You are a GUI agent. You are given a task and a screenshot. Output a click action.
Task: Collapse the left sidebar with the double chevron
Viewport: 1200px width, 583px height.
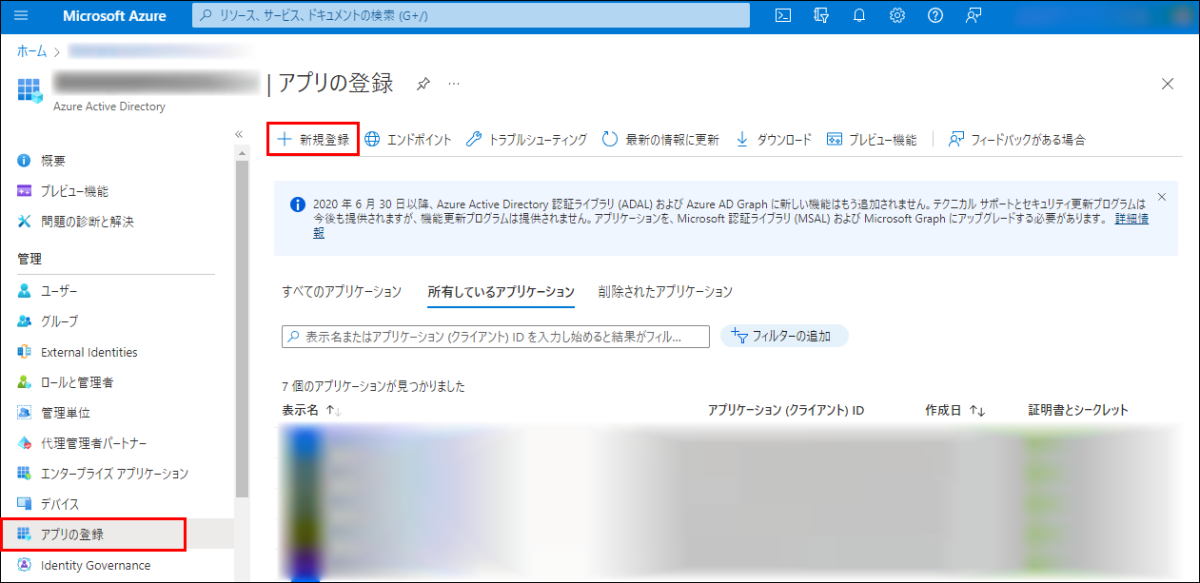(x=239, y=134)
